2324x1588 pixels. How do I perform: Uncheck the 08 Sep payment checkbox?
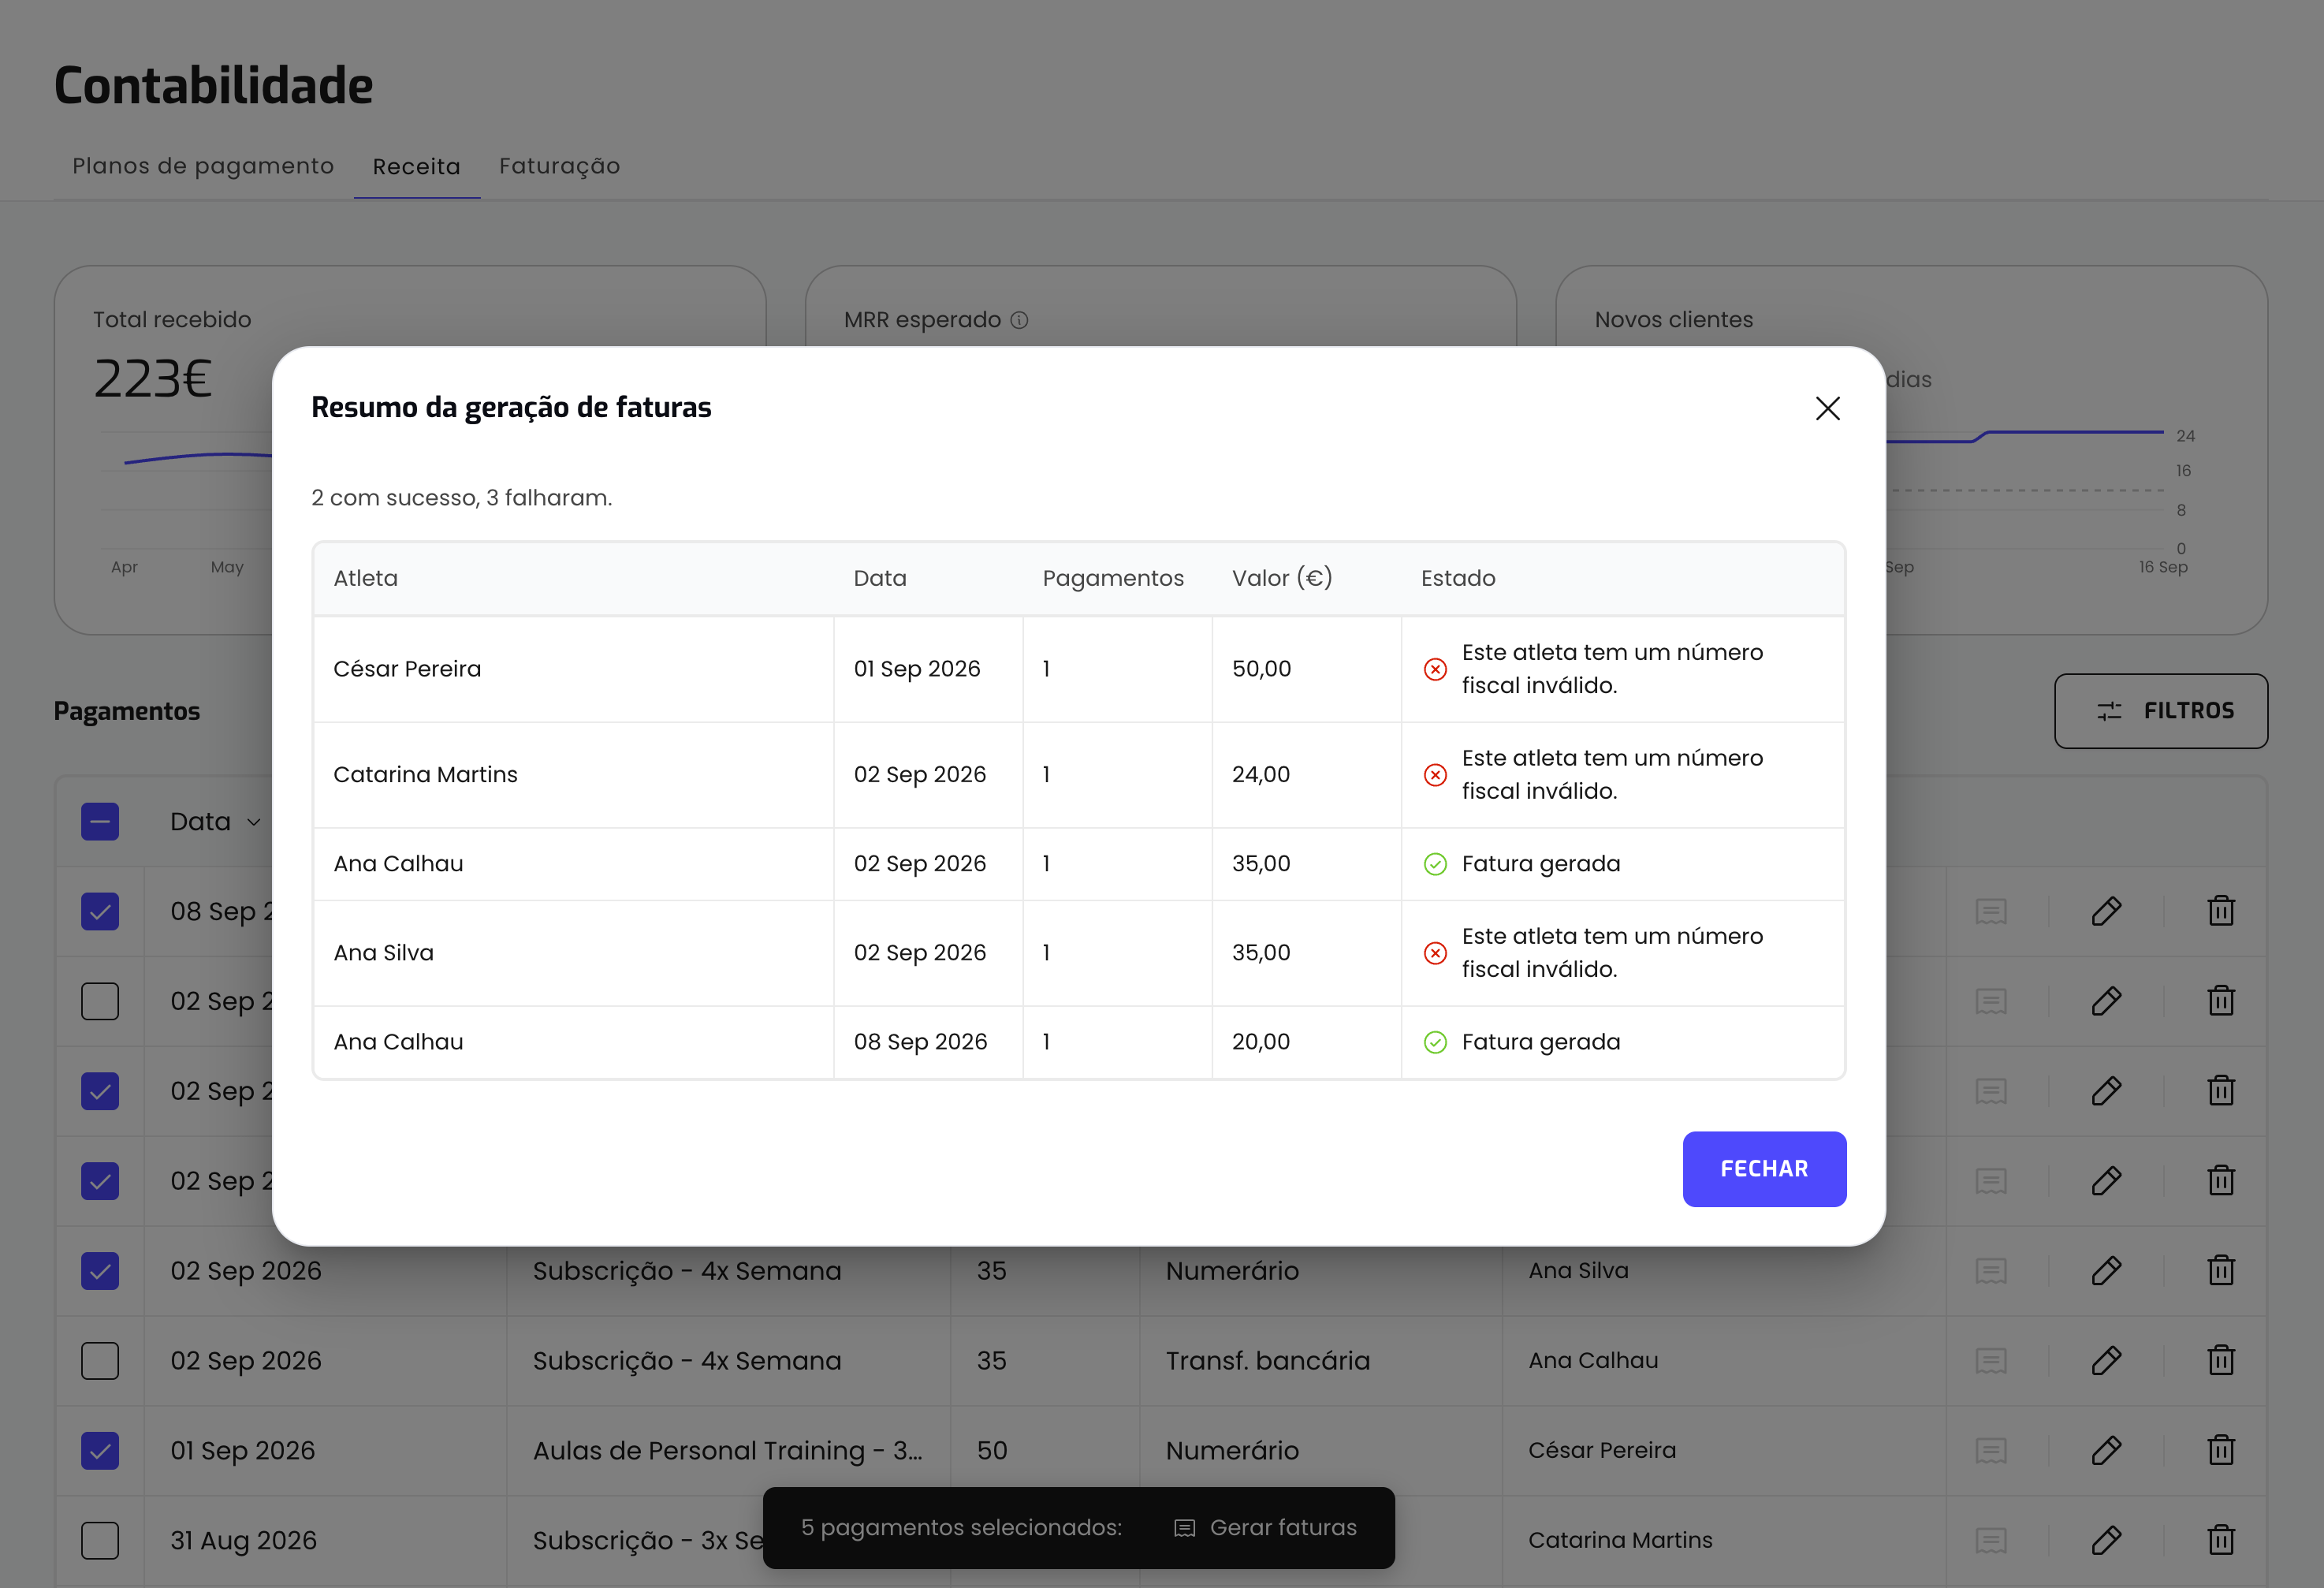click(x=100, y=911)
